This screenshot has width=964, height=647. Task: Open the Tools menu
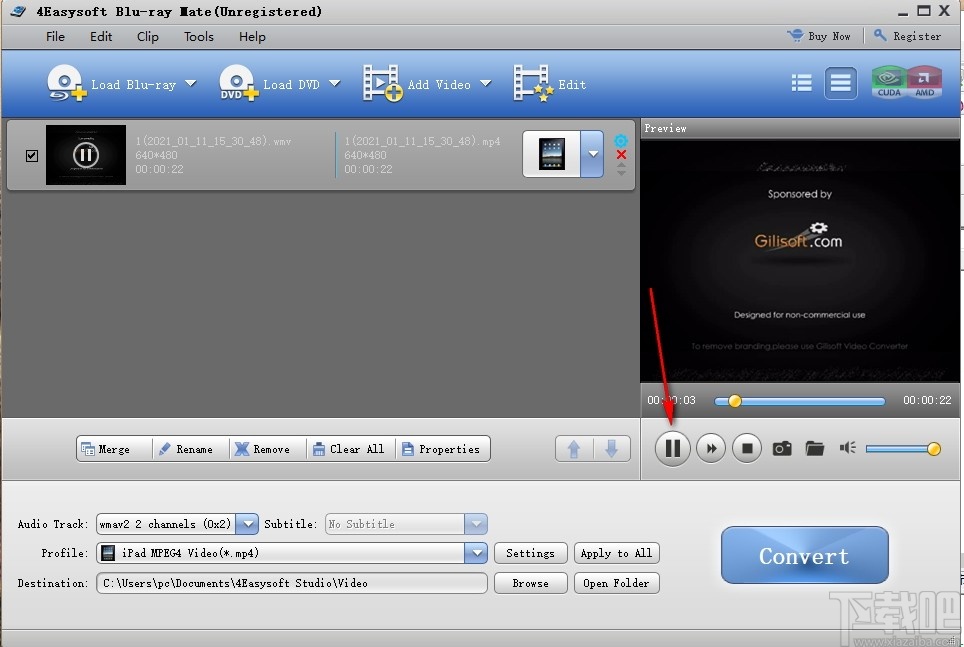click(x=198, y=36)
